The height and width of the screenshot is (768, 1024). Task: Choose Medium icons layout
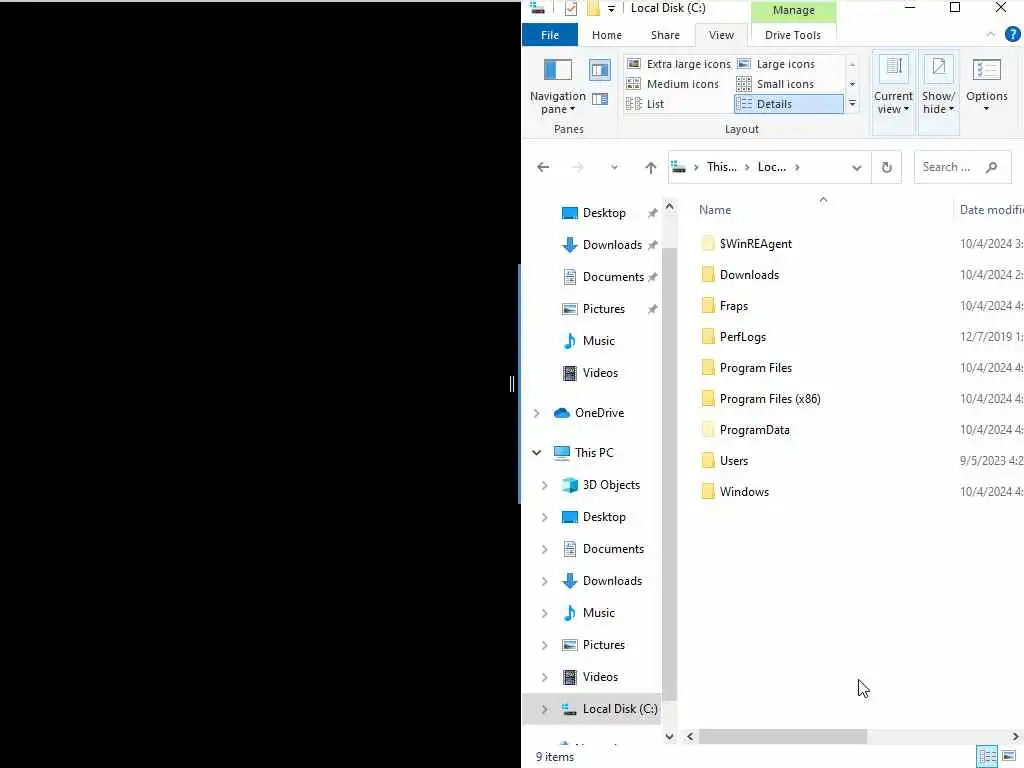tap(673, 84)
